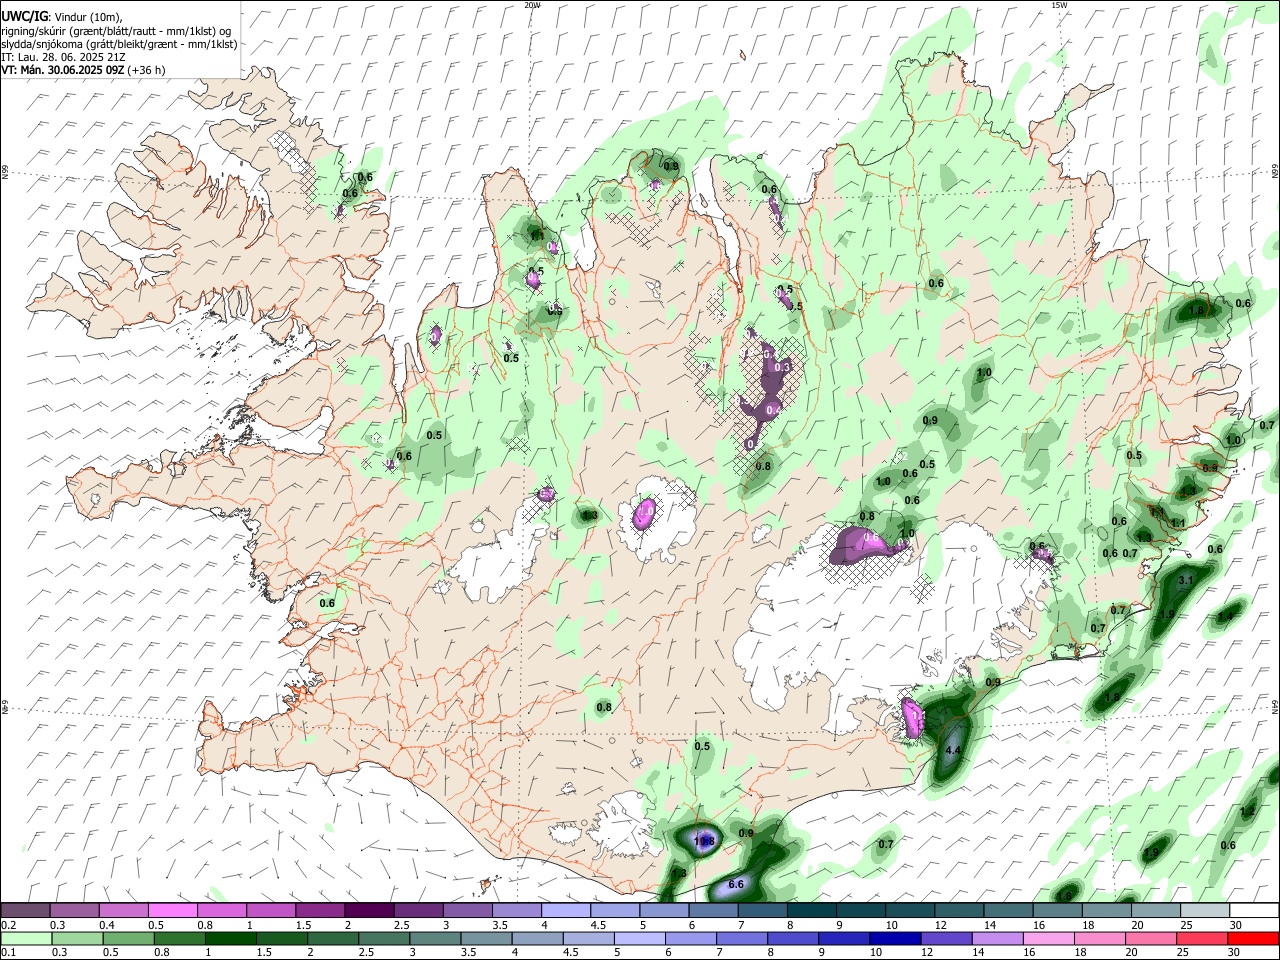Screen dimensions: 1280x960
Task: Click the 'VT: Mán. 30.06.2025 09Z' valid time
Action: (x=62, y=70)
